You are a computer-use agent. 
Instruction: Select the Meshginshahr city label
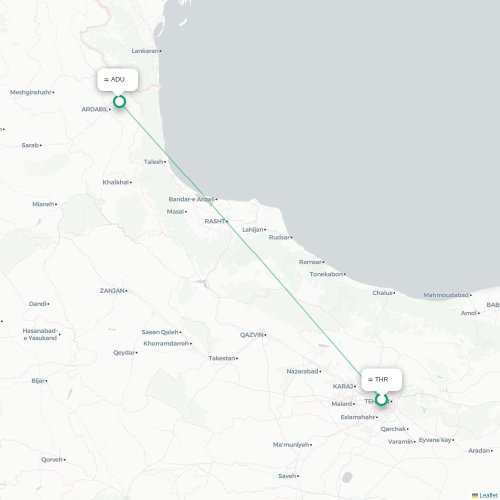tap(31, 92)
